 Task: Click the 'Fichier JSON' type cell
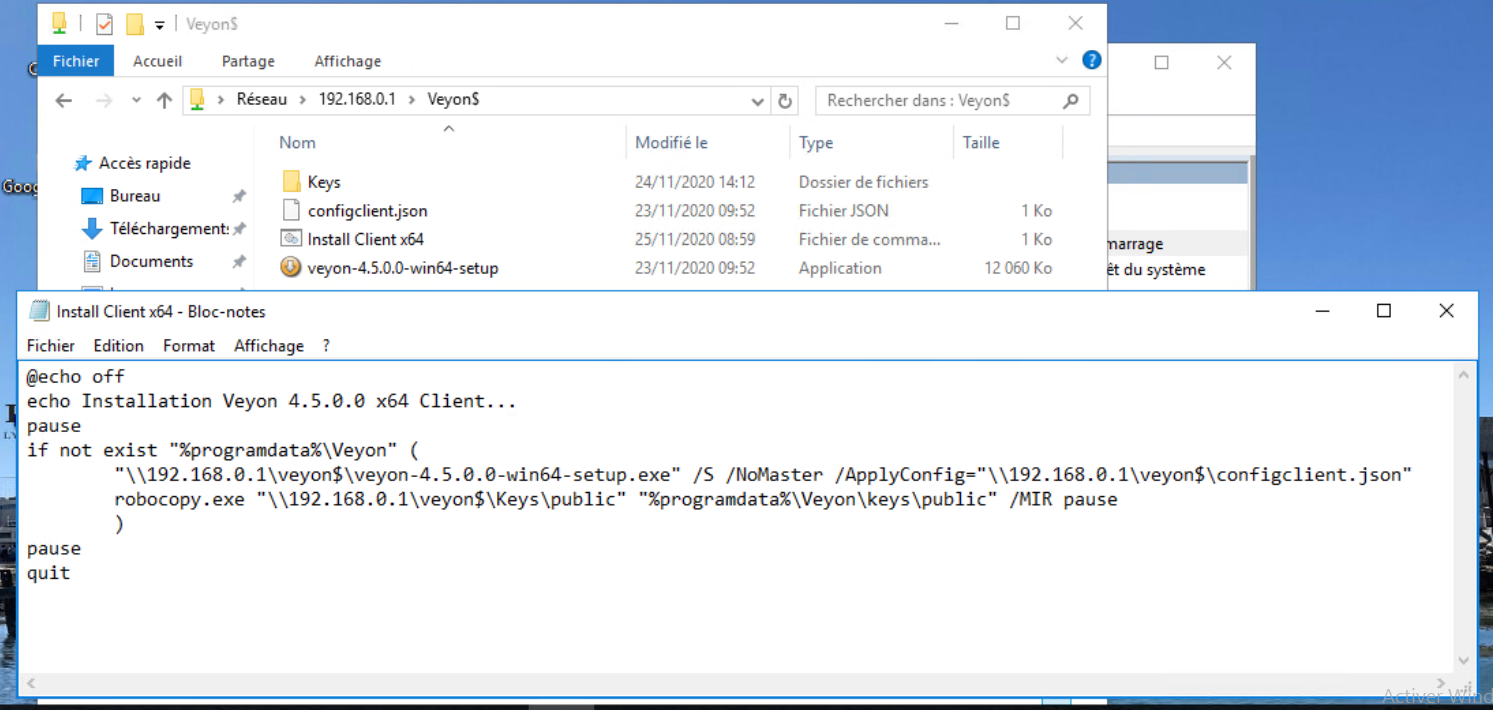tap(843, 210)
